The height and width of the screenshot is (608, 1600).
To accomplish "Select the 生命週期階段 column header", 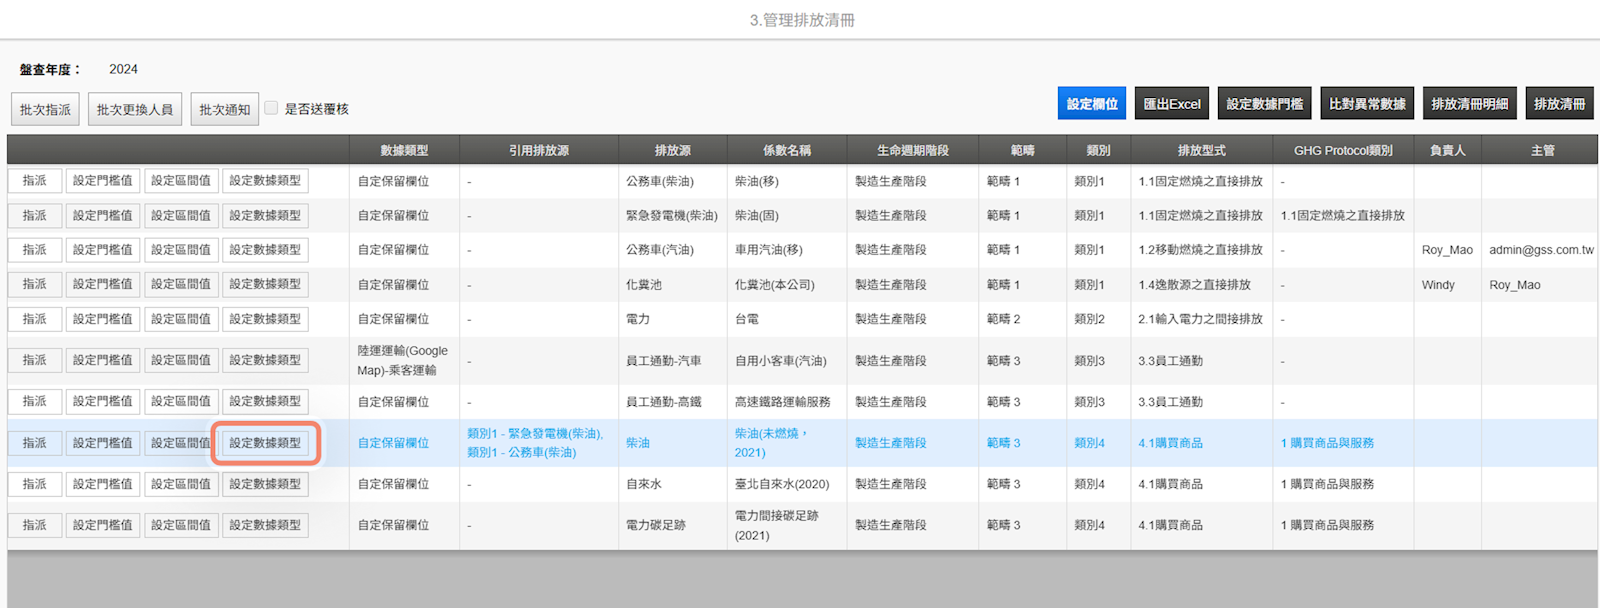I will [912, 150].
